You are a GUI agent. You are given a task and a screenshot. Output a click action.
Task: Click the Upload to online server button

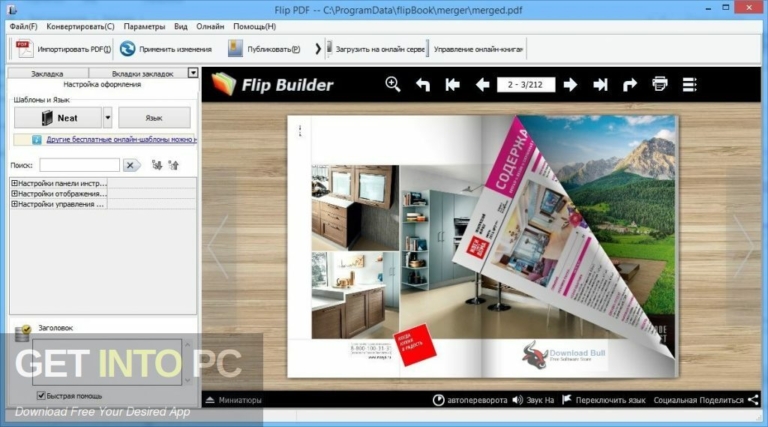point(376,49)
